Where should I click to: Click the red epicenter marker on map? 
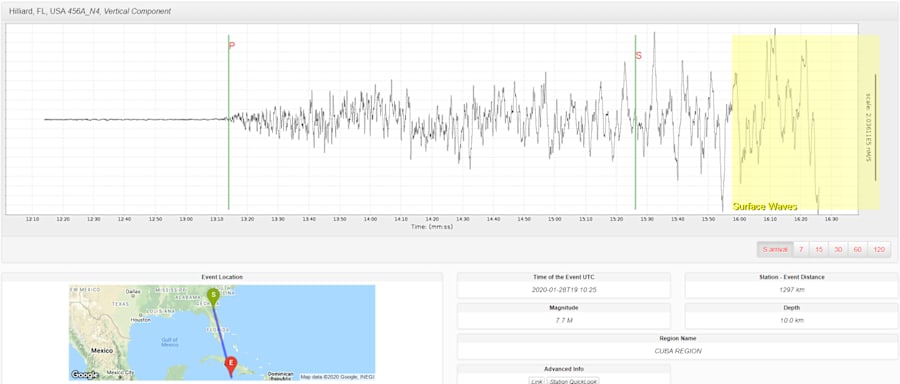coord(231,364)
